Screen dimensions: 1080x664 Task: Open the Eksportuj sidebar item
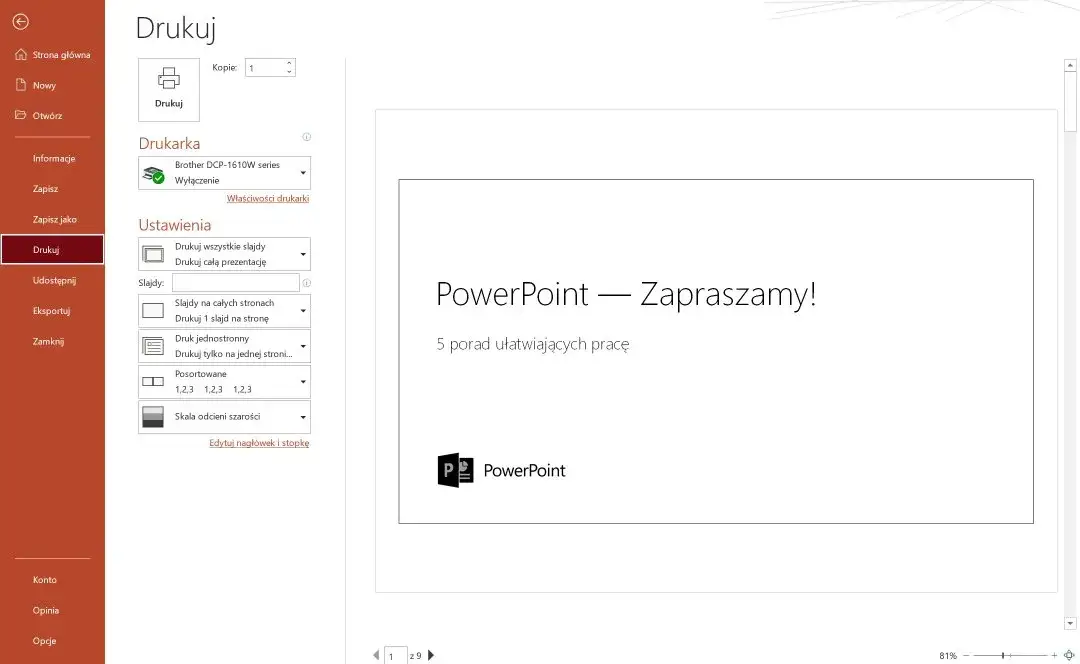(53, 311)
